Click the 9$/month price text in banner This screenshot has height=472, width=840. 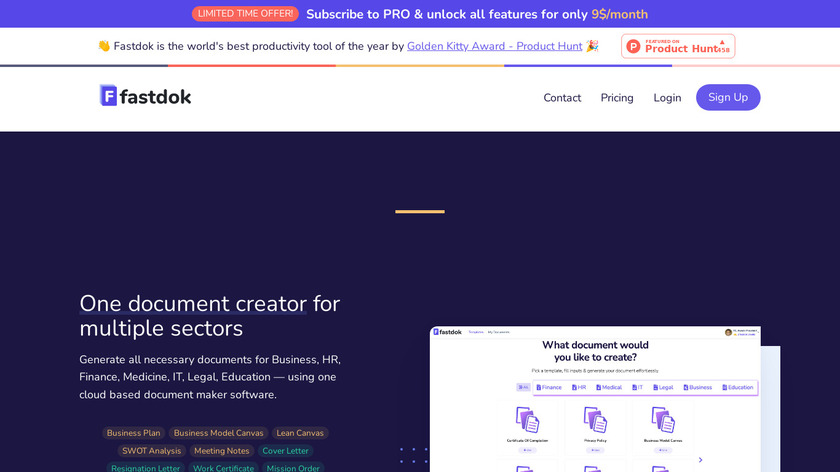tap(620, 14)
